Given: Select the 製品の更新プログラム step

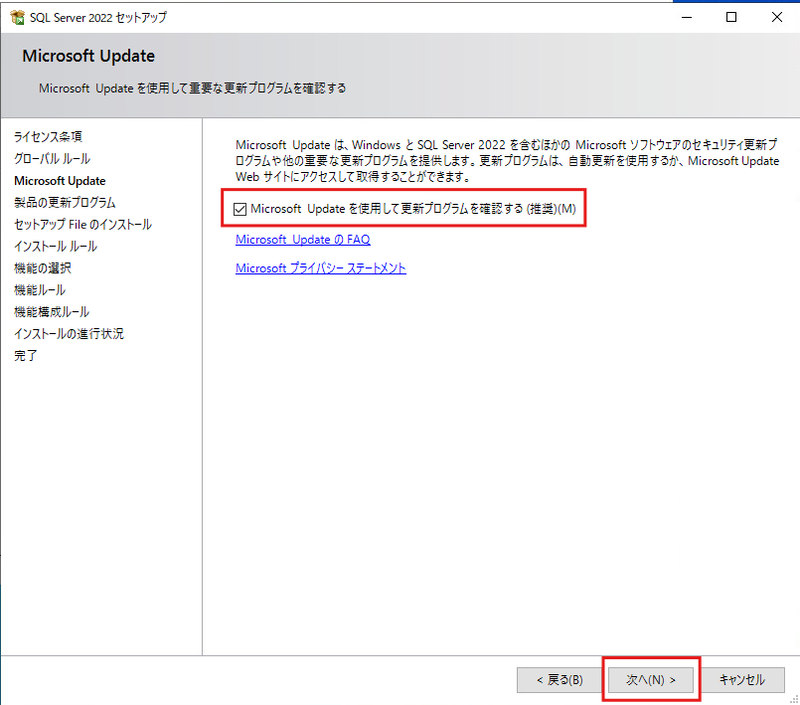Looking at the screenshot, I should pyautogui.click(x=65, y=203).
